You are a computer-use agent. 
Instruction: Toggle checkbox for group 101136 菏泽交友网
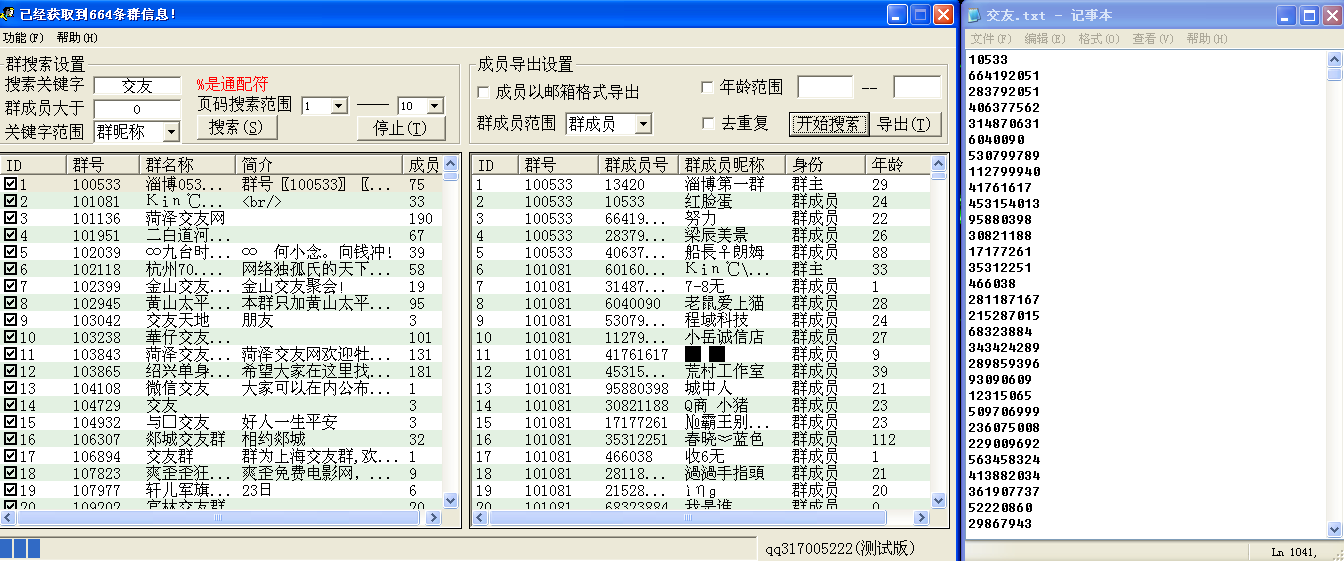pyautogui.click(x=10, y=218)
